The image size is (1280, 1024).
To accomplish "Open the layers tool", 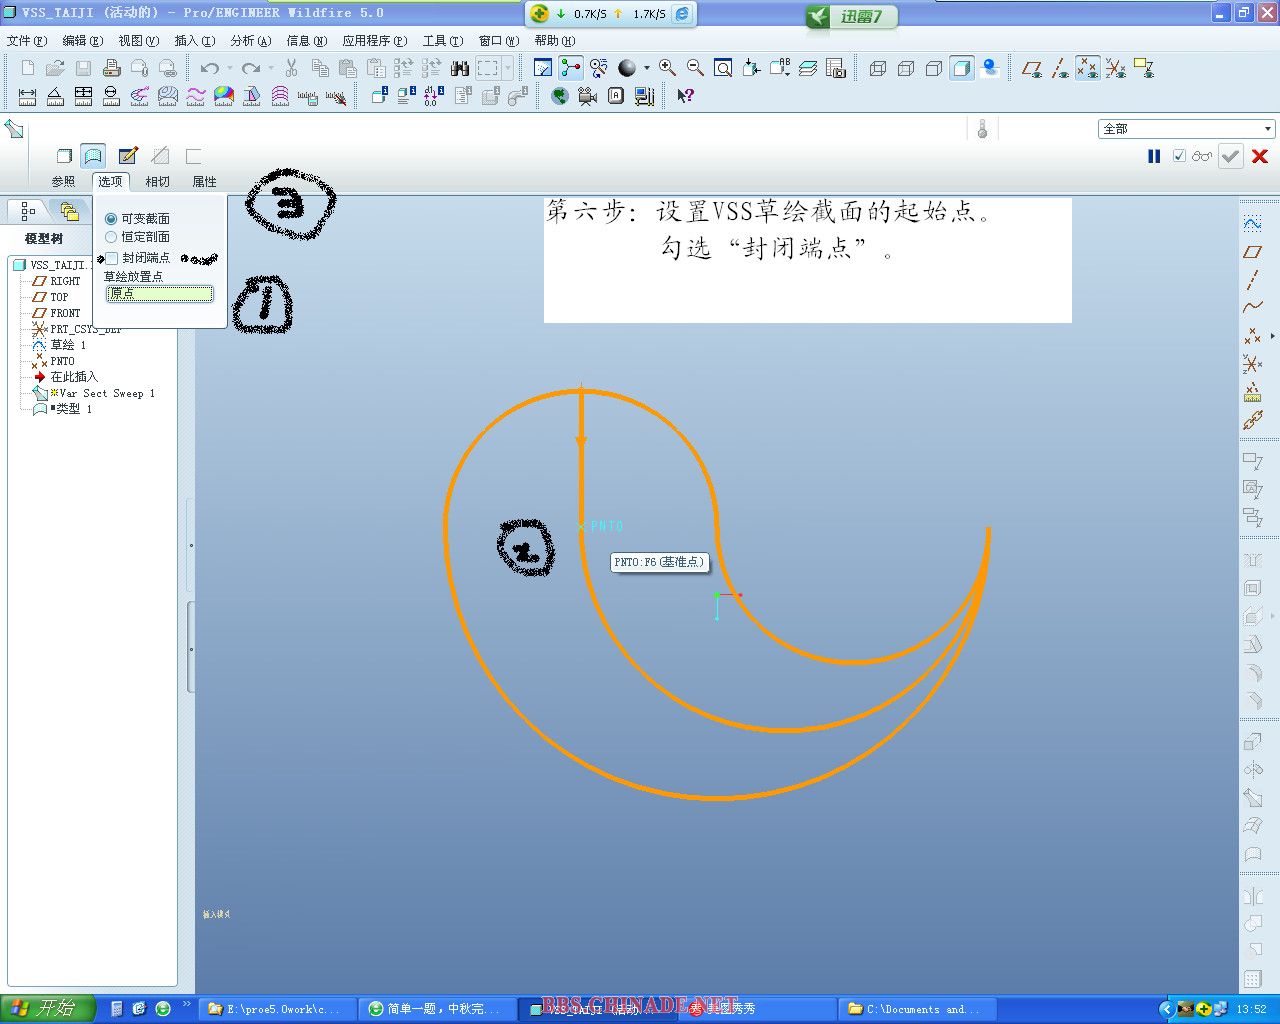I will [808, 68].
